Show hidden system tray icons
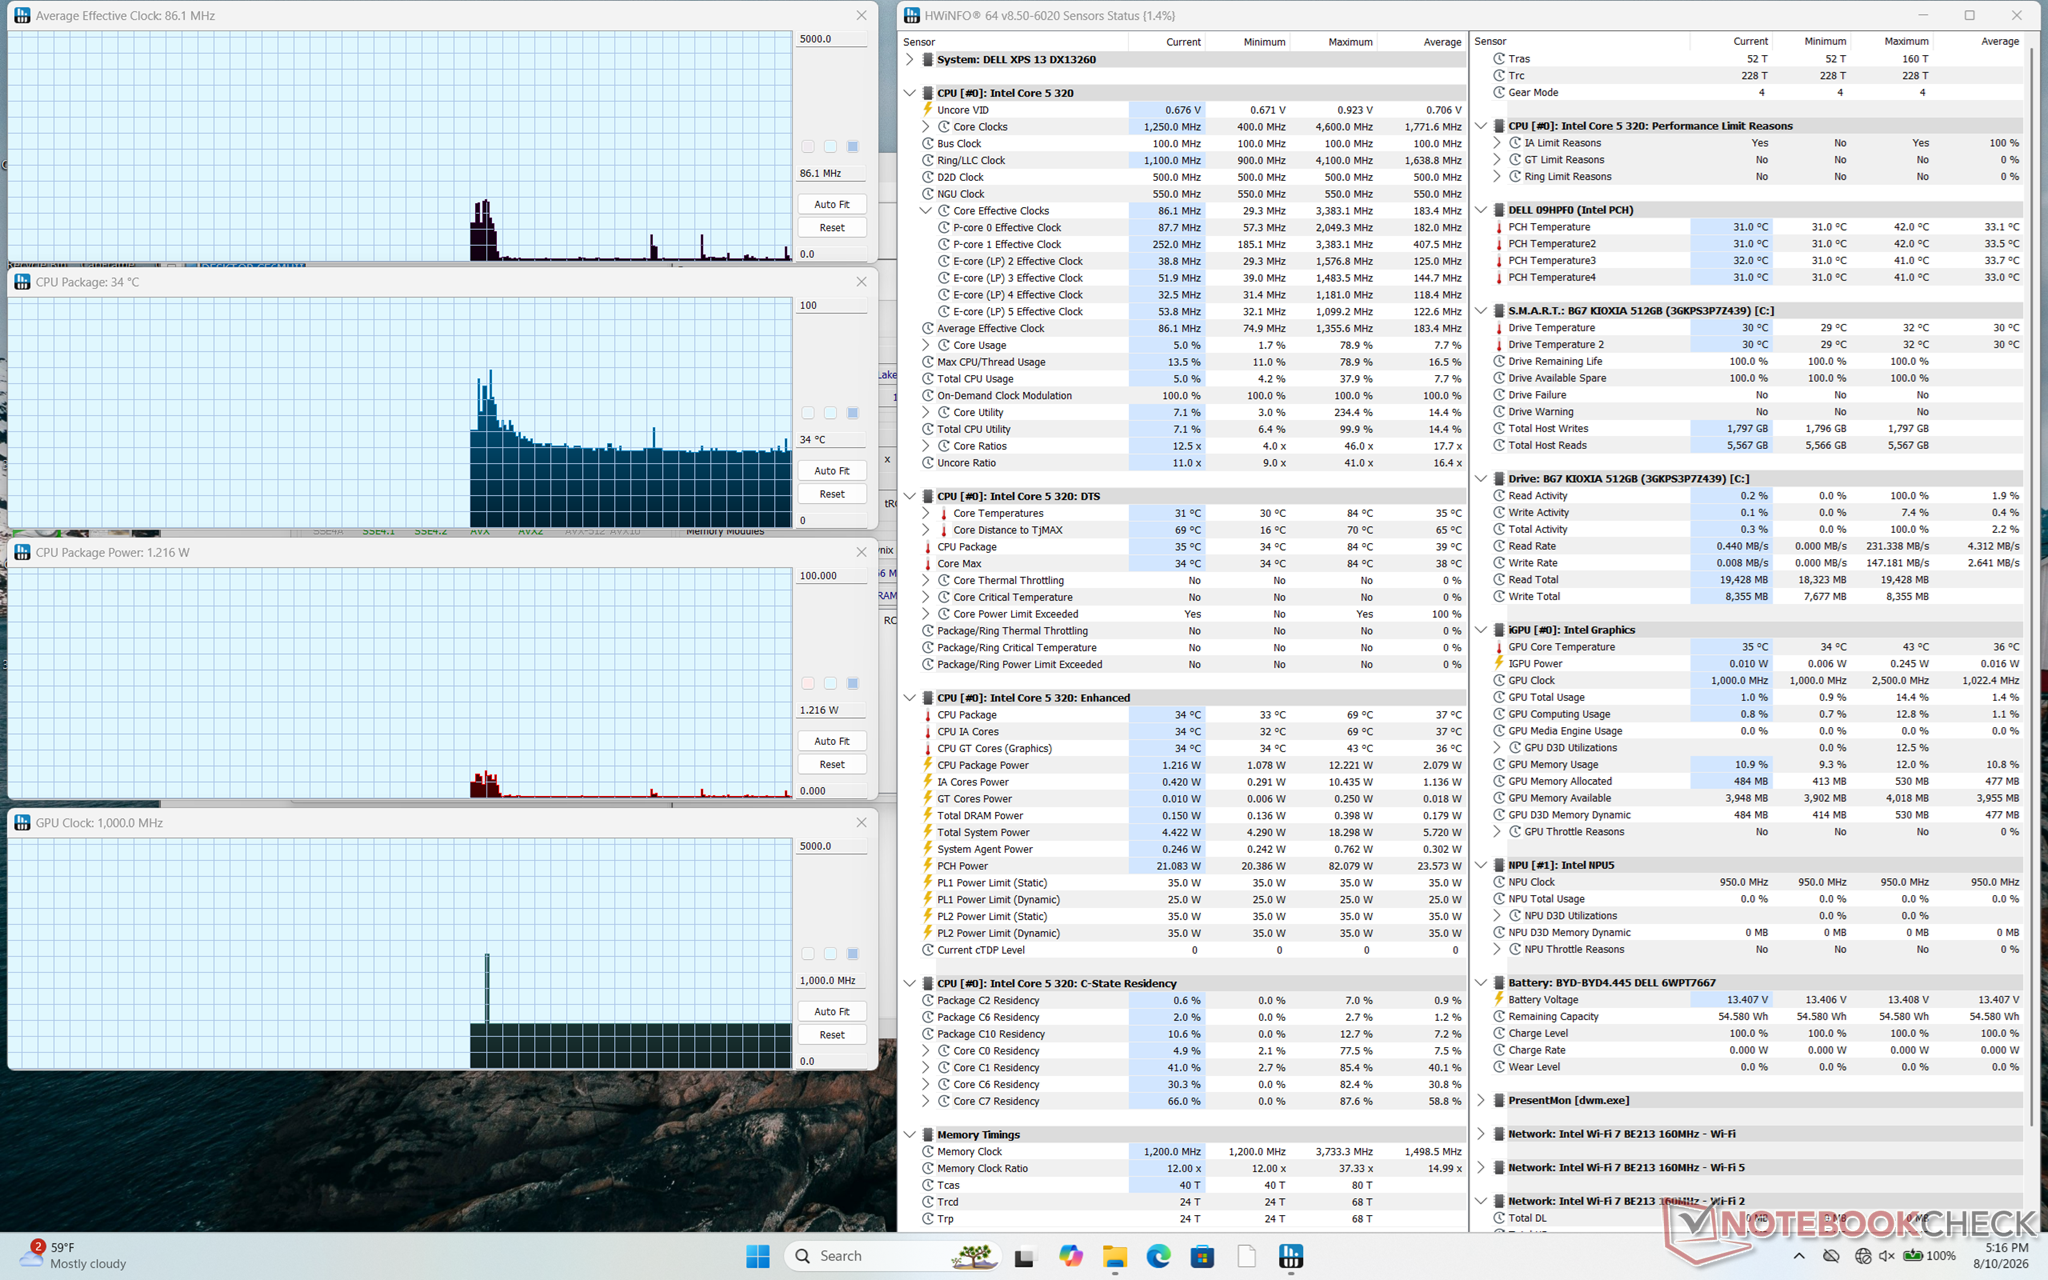Screen dimensions: 2048x1280 pos(1799,1256)
